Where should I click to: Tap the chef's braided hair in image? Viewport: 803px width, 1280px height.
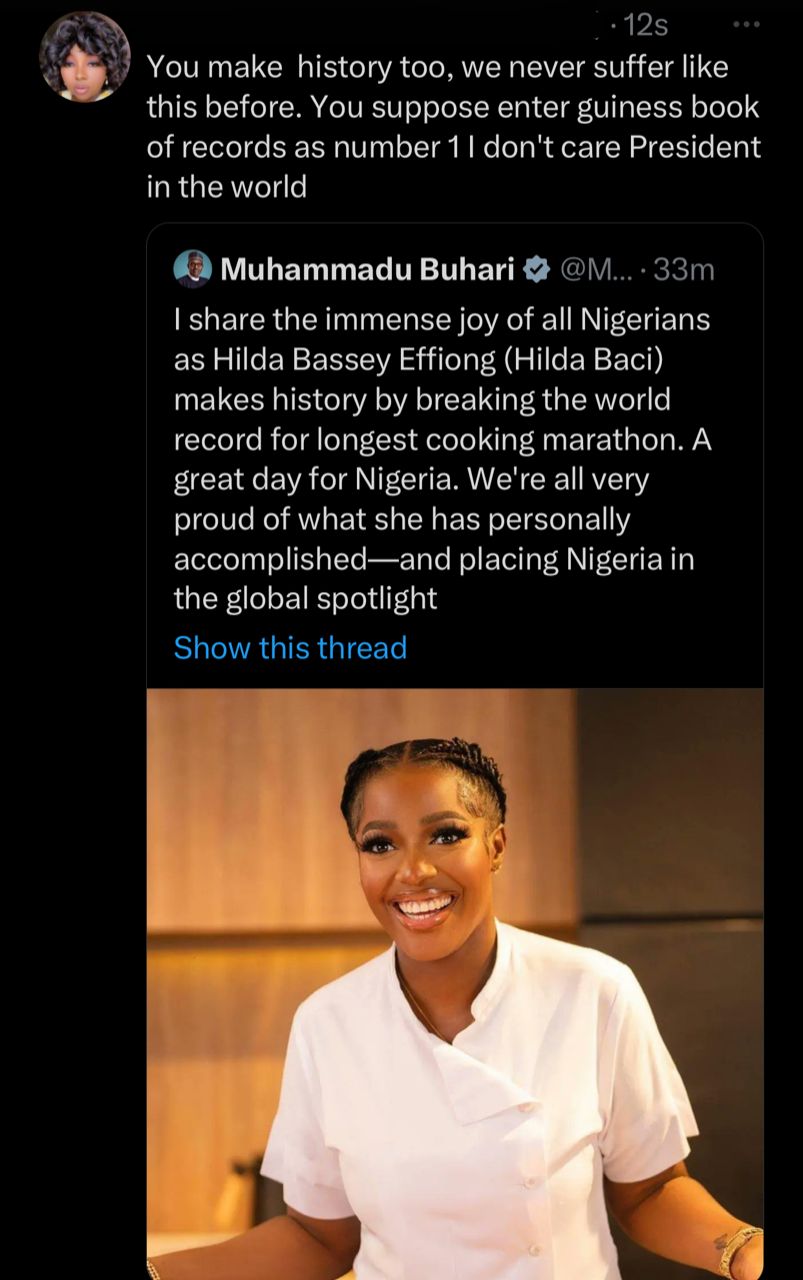point(425,775)
